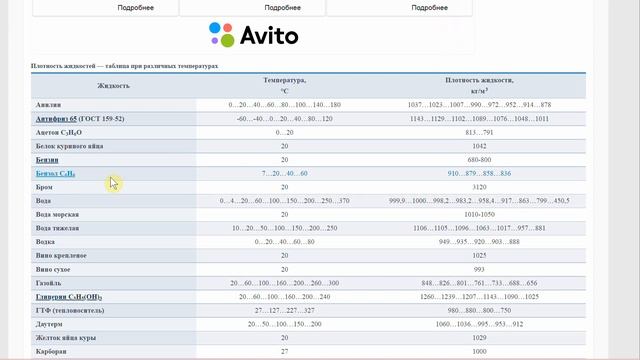Select Даутерм density values 1060…1036…995…953…912

(479, 324)
